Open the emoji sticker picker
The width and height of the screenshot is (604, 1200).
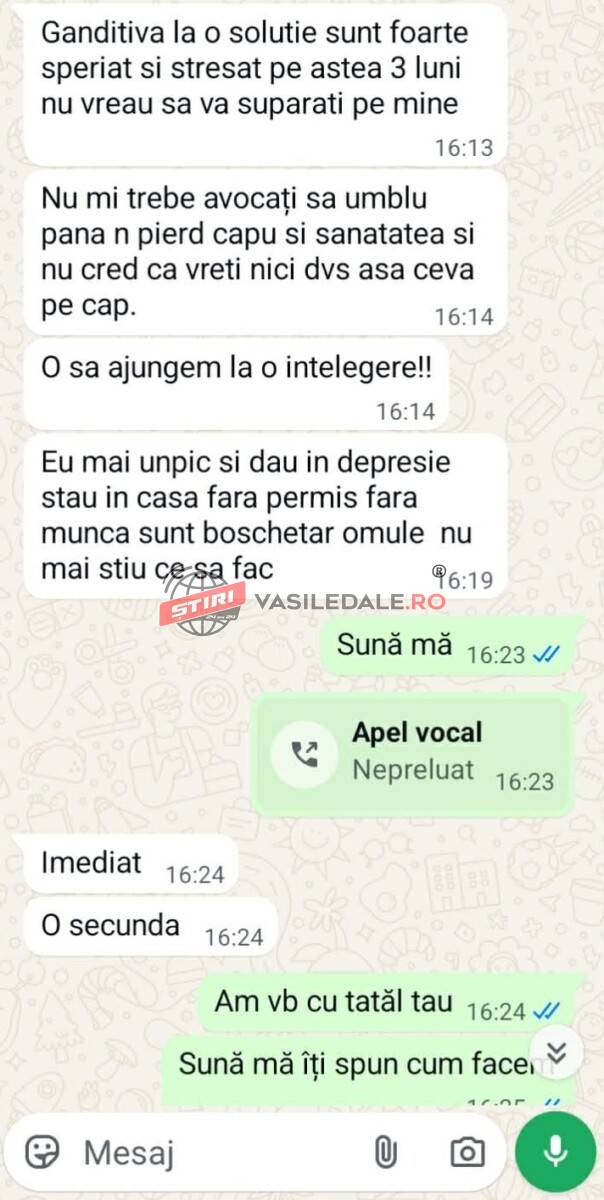coord(42,1152)
